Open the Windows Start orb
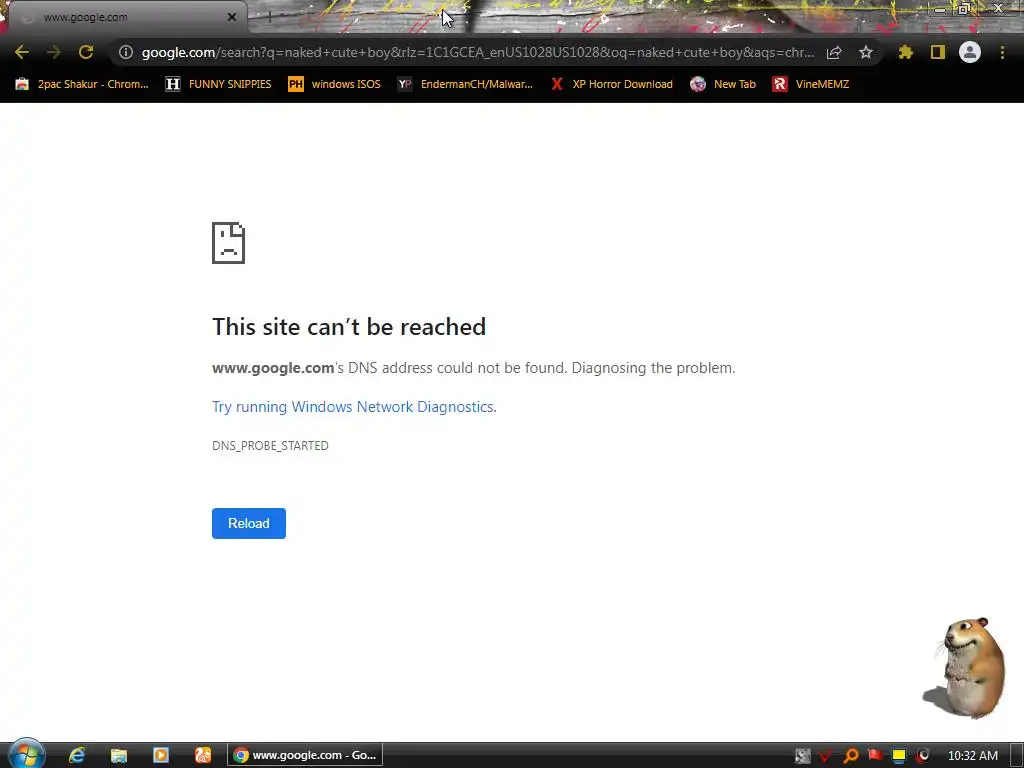 tap(27, 754)
